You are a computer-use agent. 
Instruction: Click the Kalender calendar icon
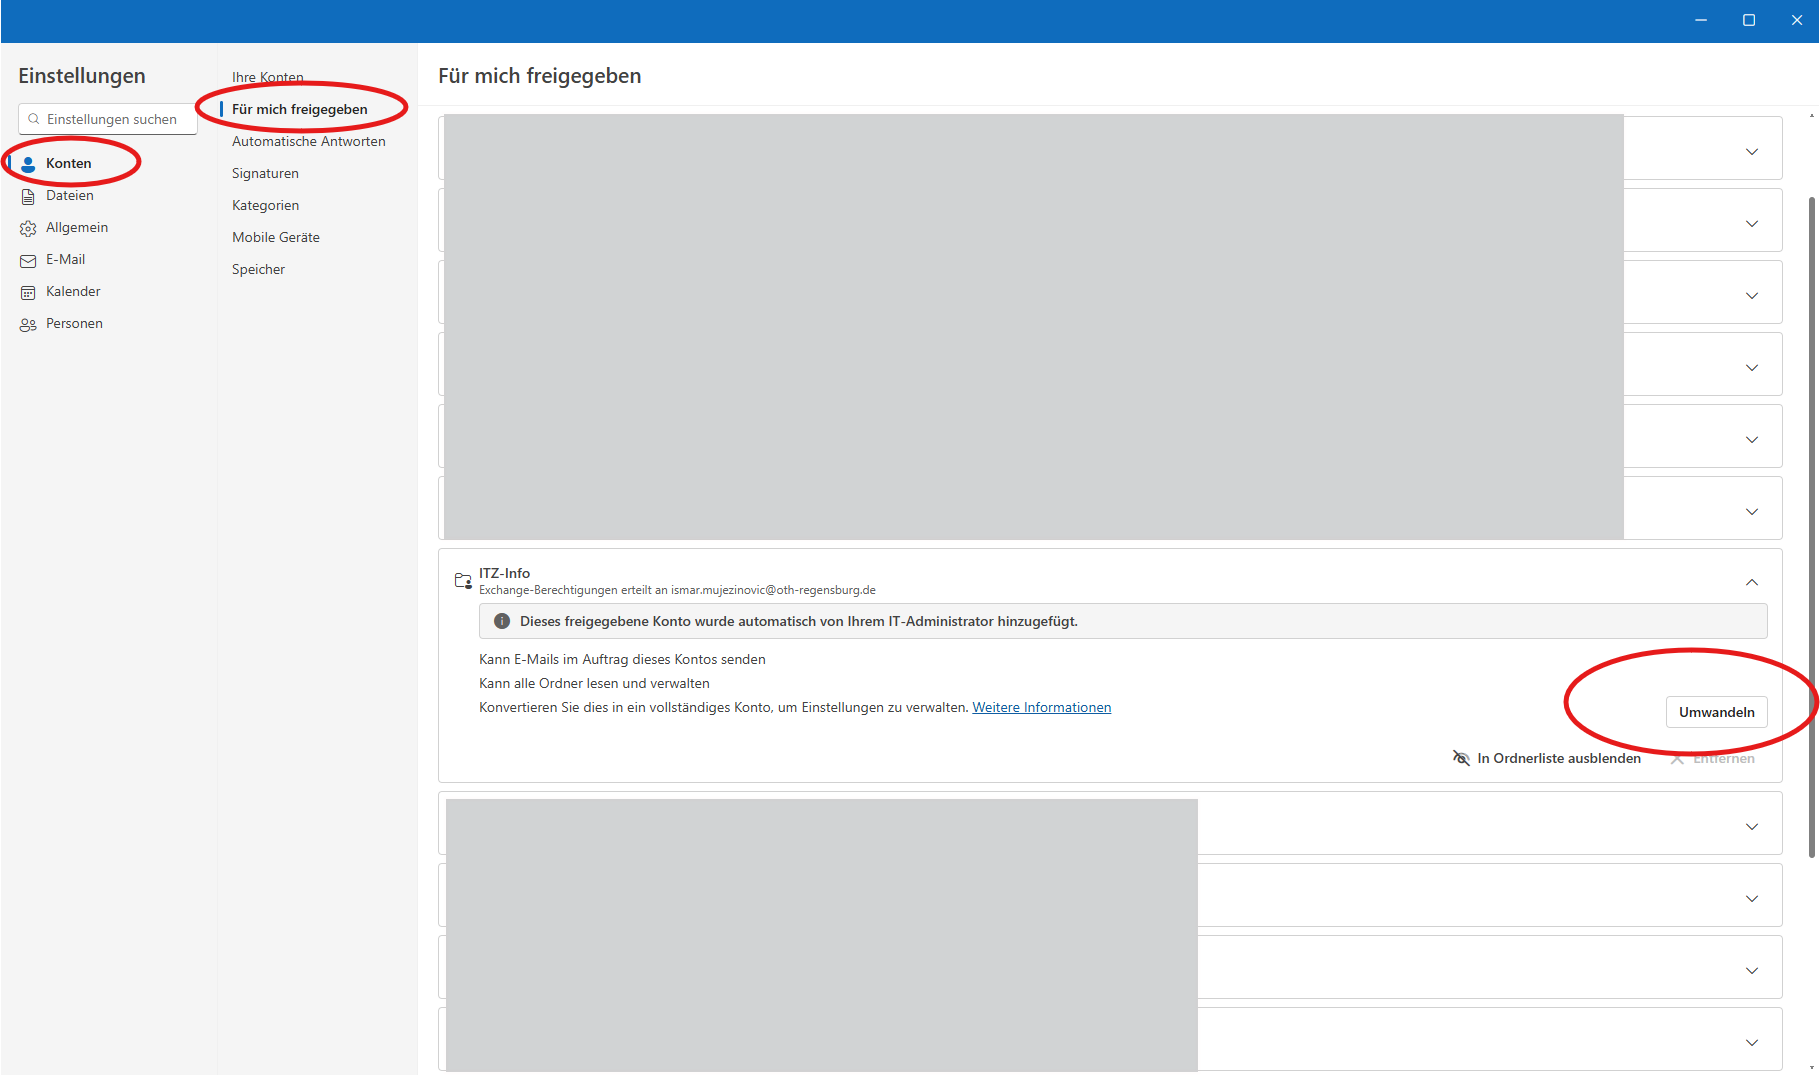[x=28, y=292]
